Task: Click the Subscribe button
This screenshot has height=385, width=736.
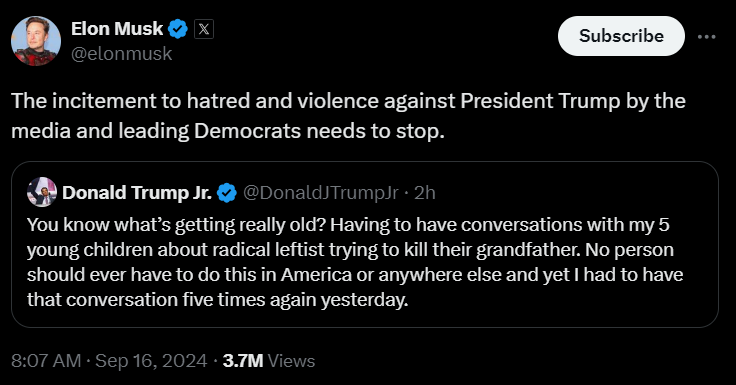Action: pos(621,36)
